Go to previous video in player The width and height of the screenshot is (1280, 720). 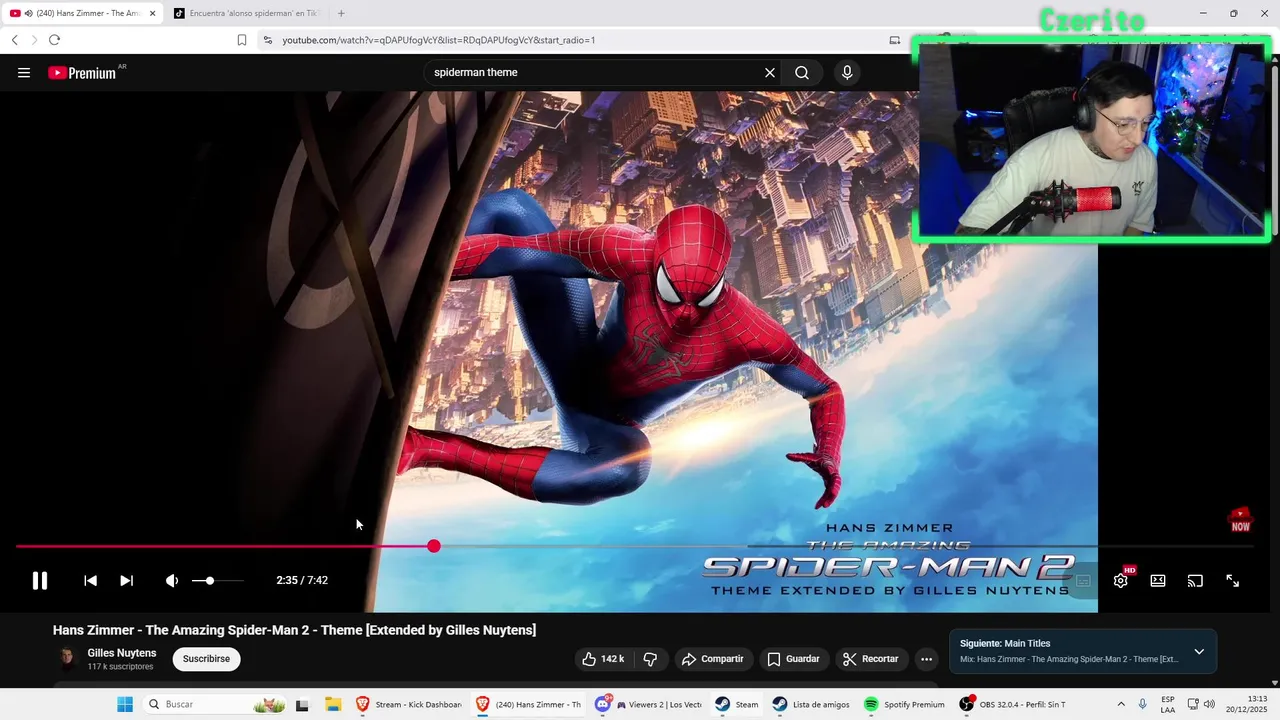click(x=90, y=581)
